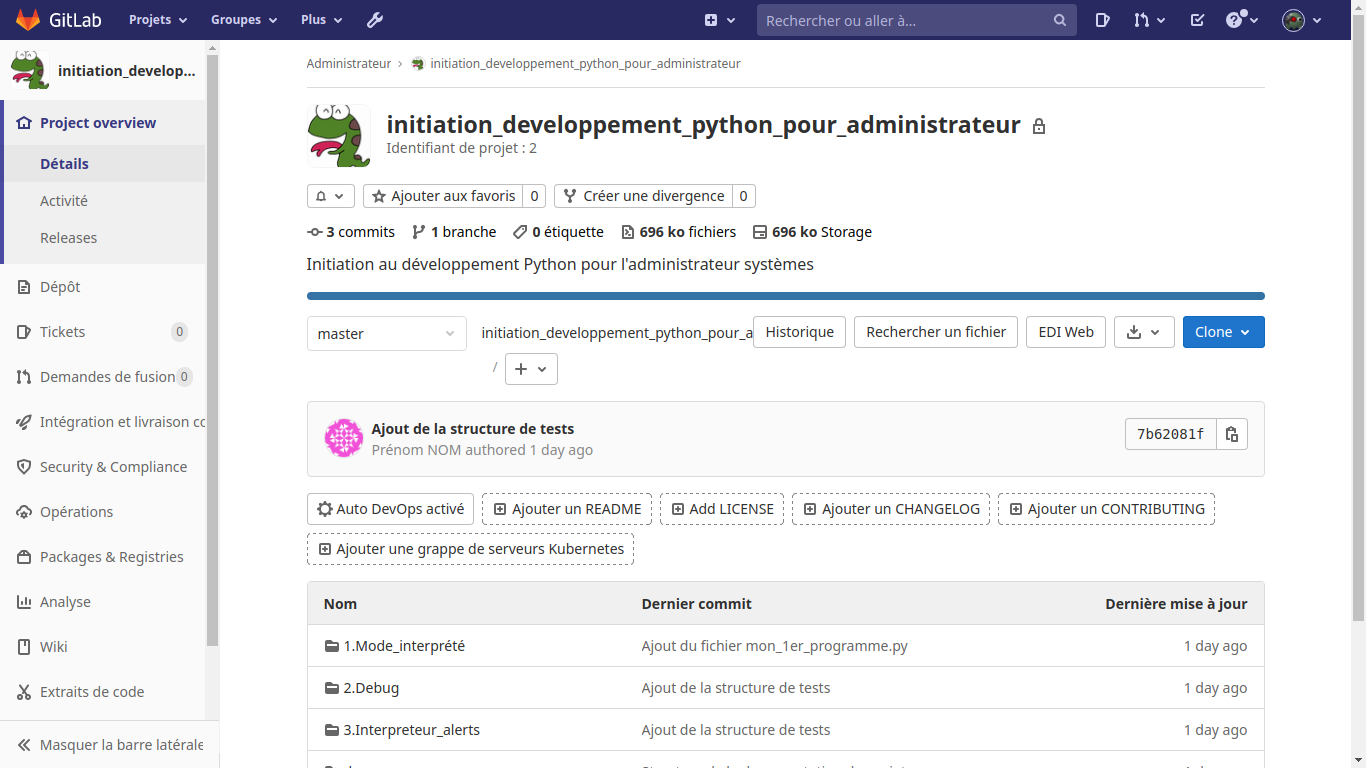Star project with Ajouter aux favoris
1366x768 pixels.
pos(443,196)
